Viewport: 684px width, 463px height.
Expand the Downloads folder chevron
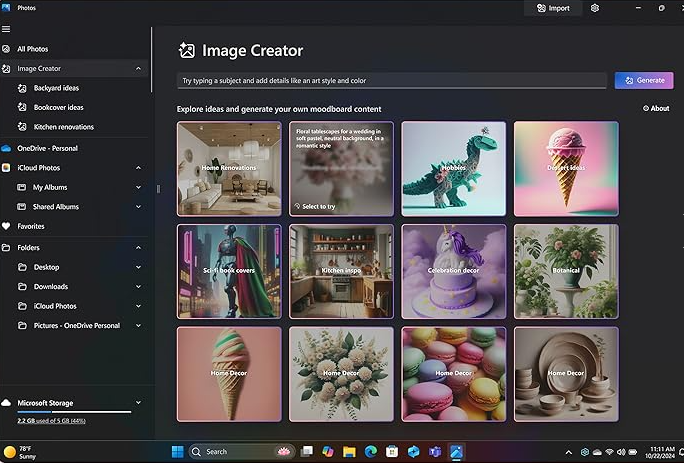(138, 287)
